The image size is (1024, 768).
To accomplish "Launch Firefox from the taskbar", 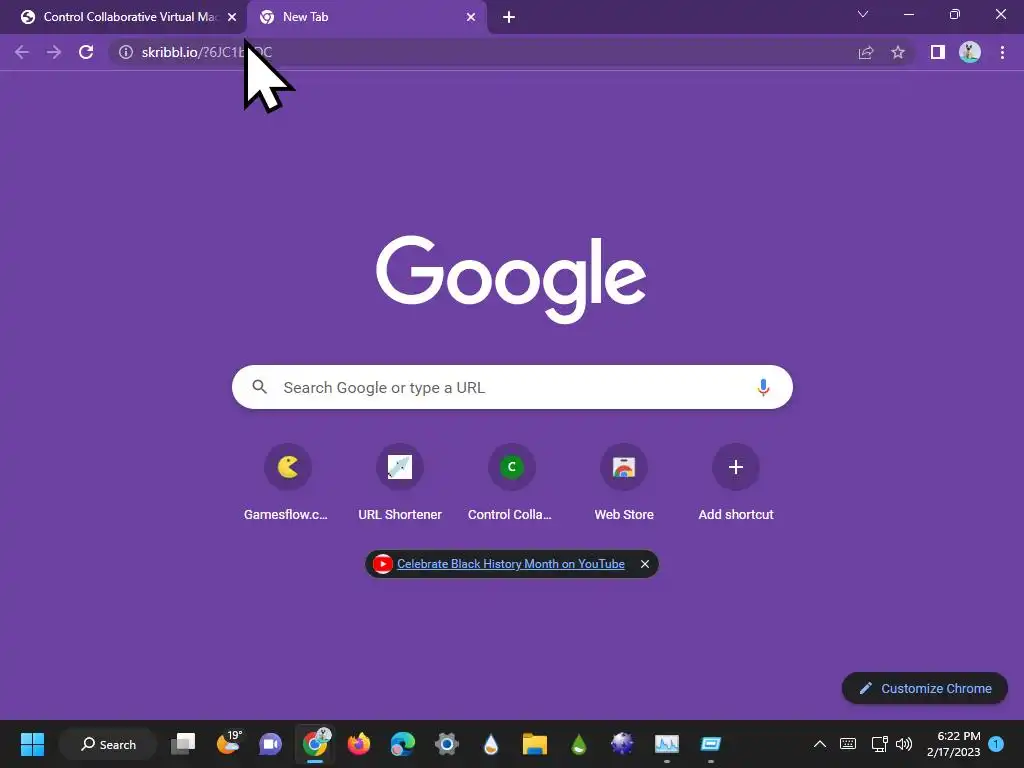I will pos(359,744).
